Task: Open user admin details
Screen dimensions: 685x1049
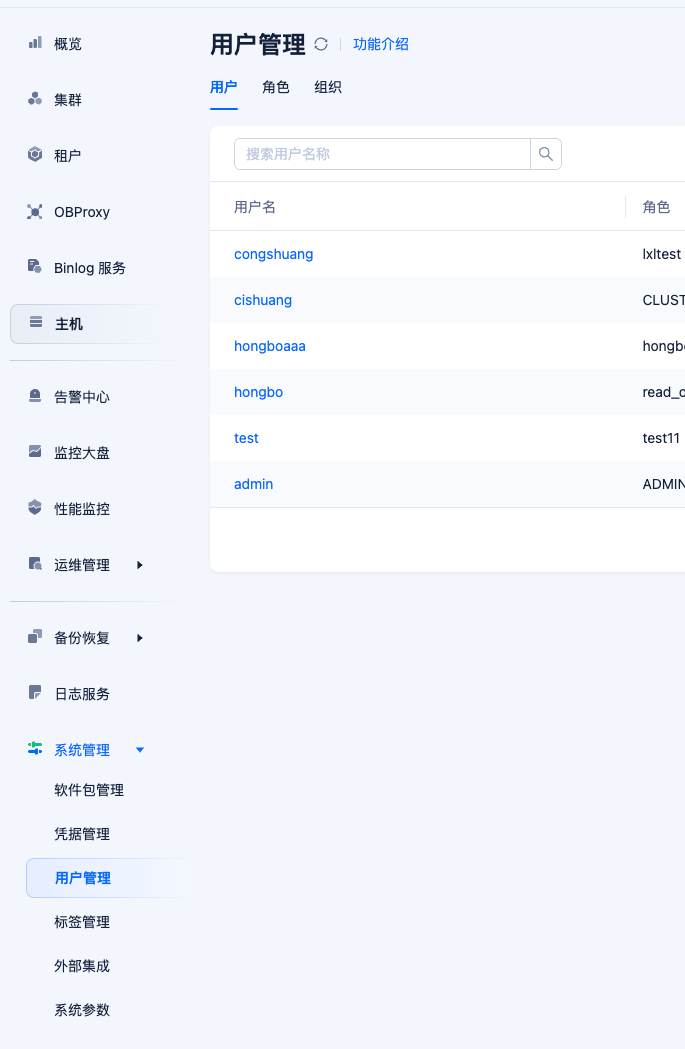Action: pos(254,484)
